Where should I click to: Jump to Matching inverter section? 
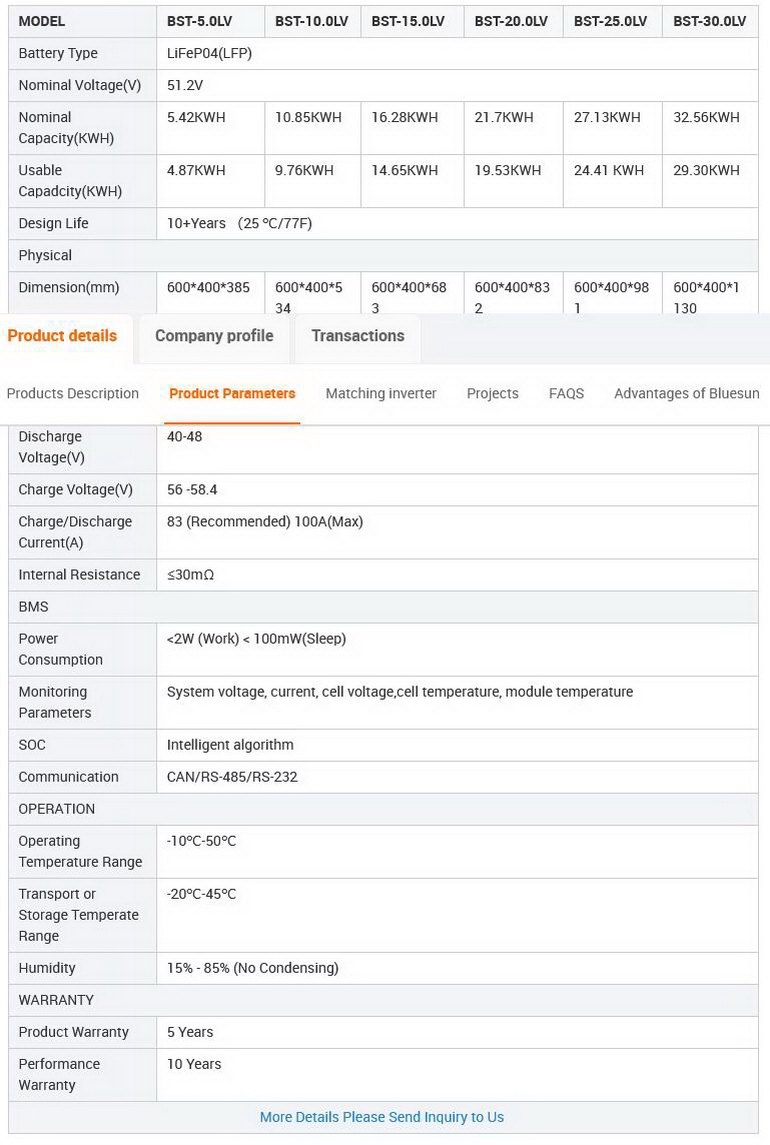381,393
